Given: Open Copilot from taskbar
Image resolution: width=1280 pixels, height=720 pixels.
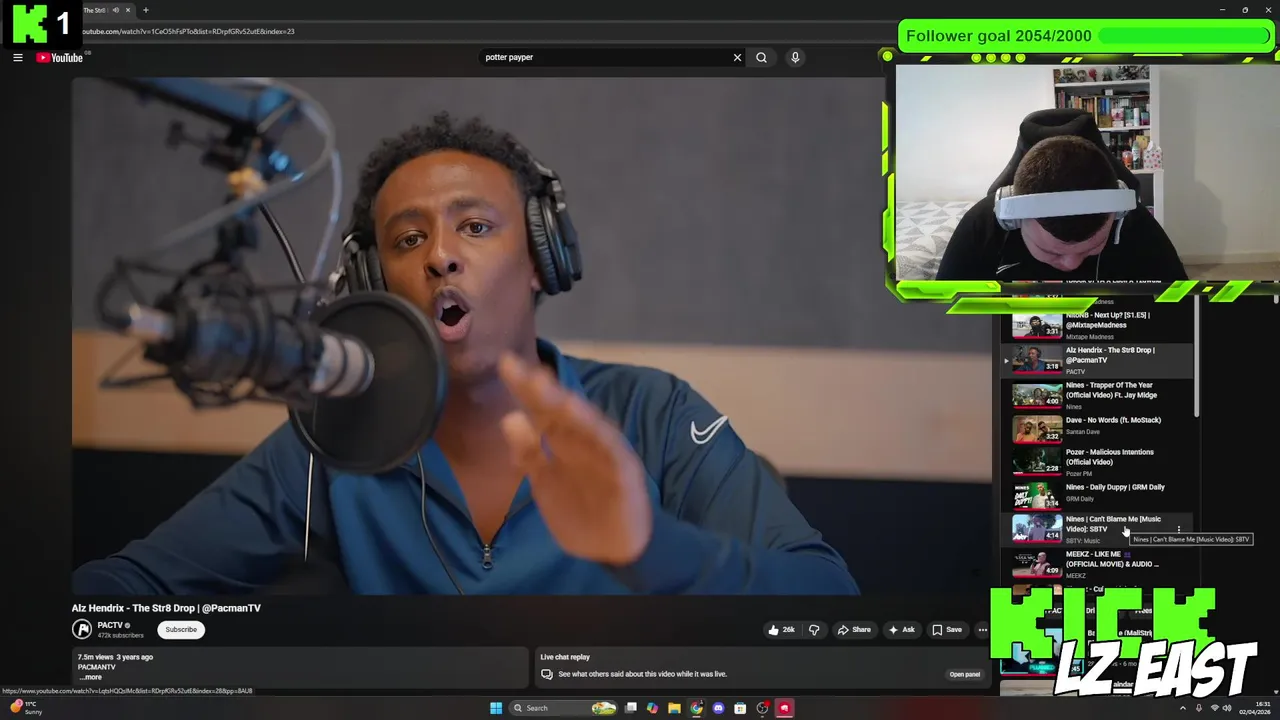Looking at the screenshot, I should (x=652, y=708).
